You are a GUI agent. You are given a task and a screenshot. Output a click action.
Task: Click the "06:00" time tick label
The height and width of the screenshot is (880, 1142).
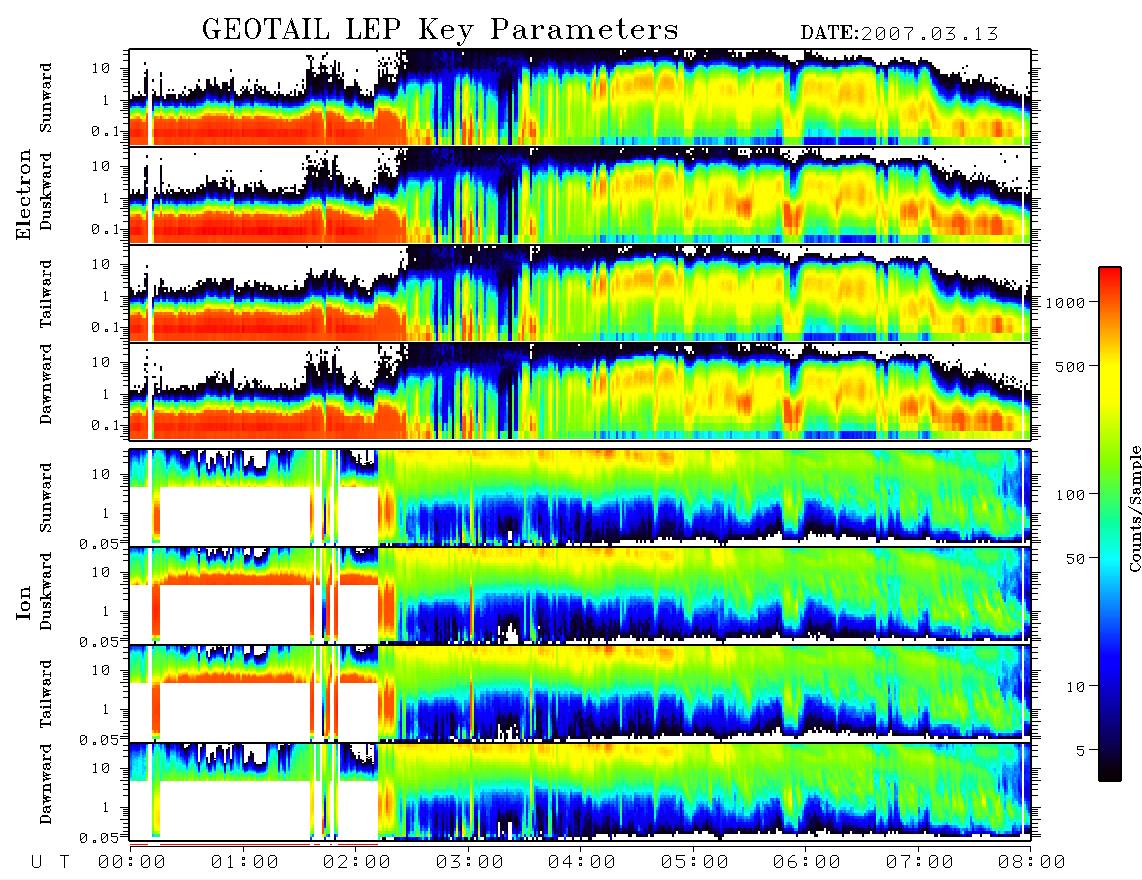coord(807,863)
